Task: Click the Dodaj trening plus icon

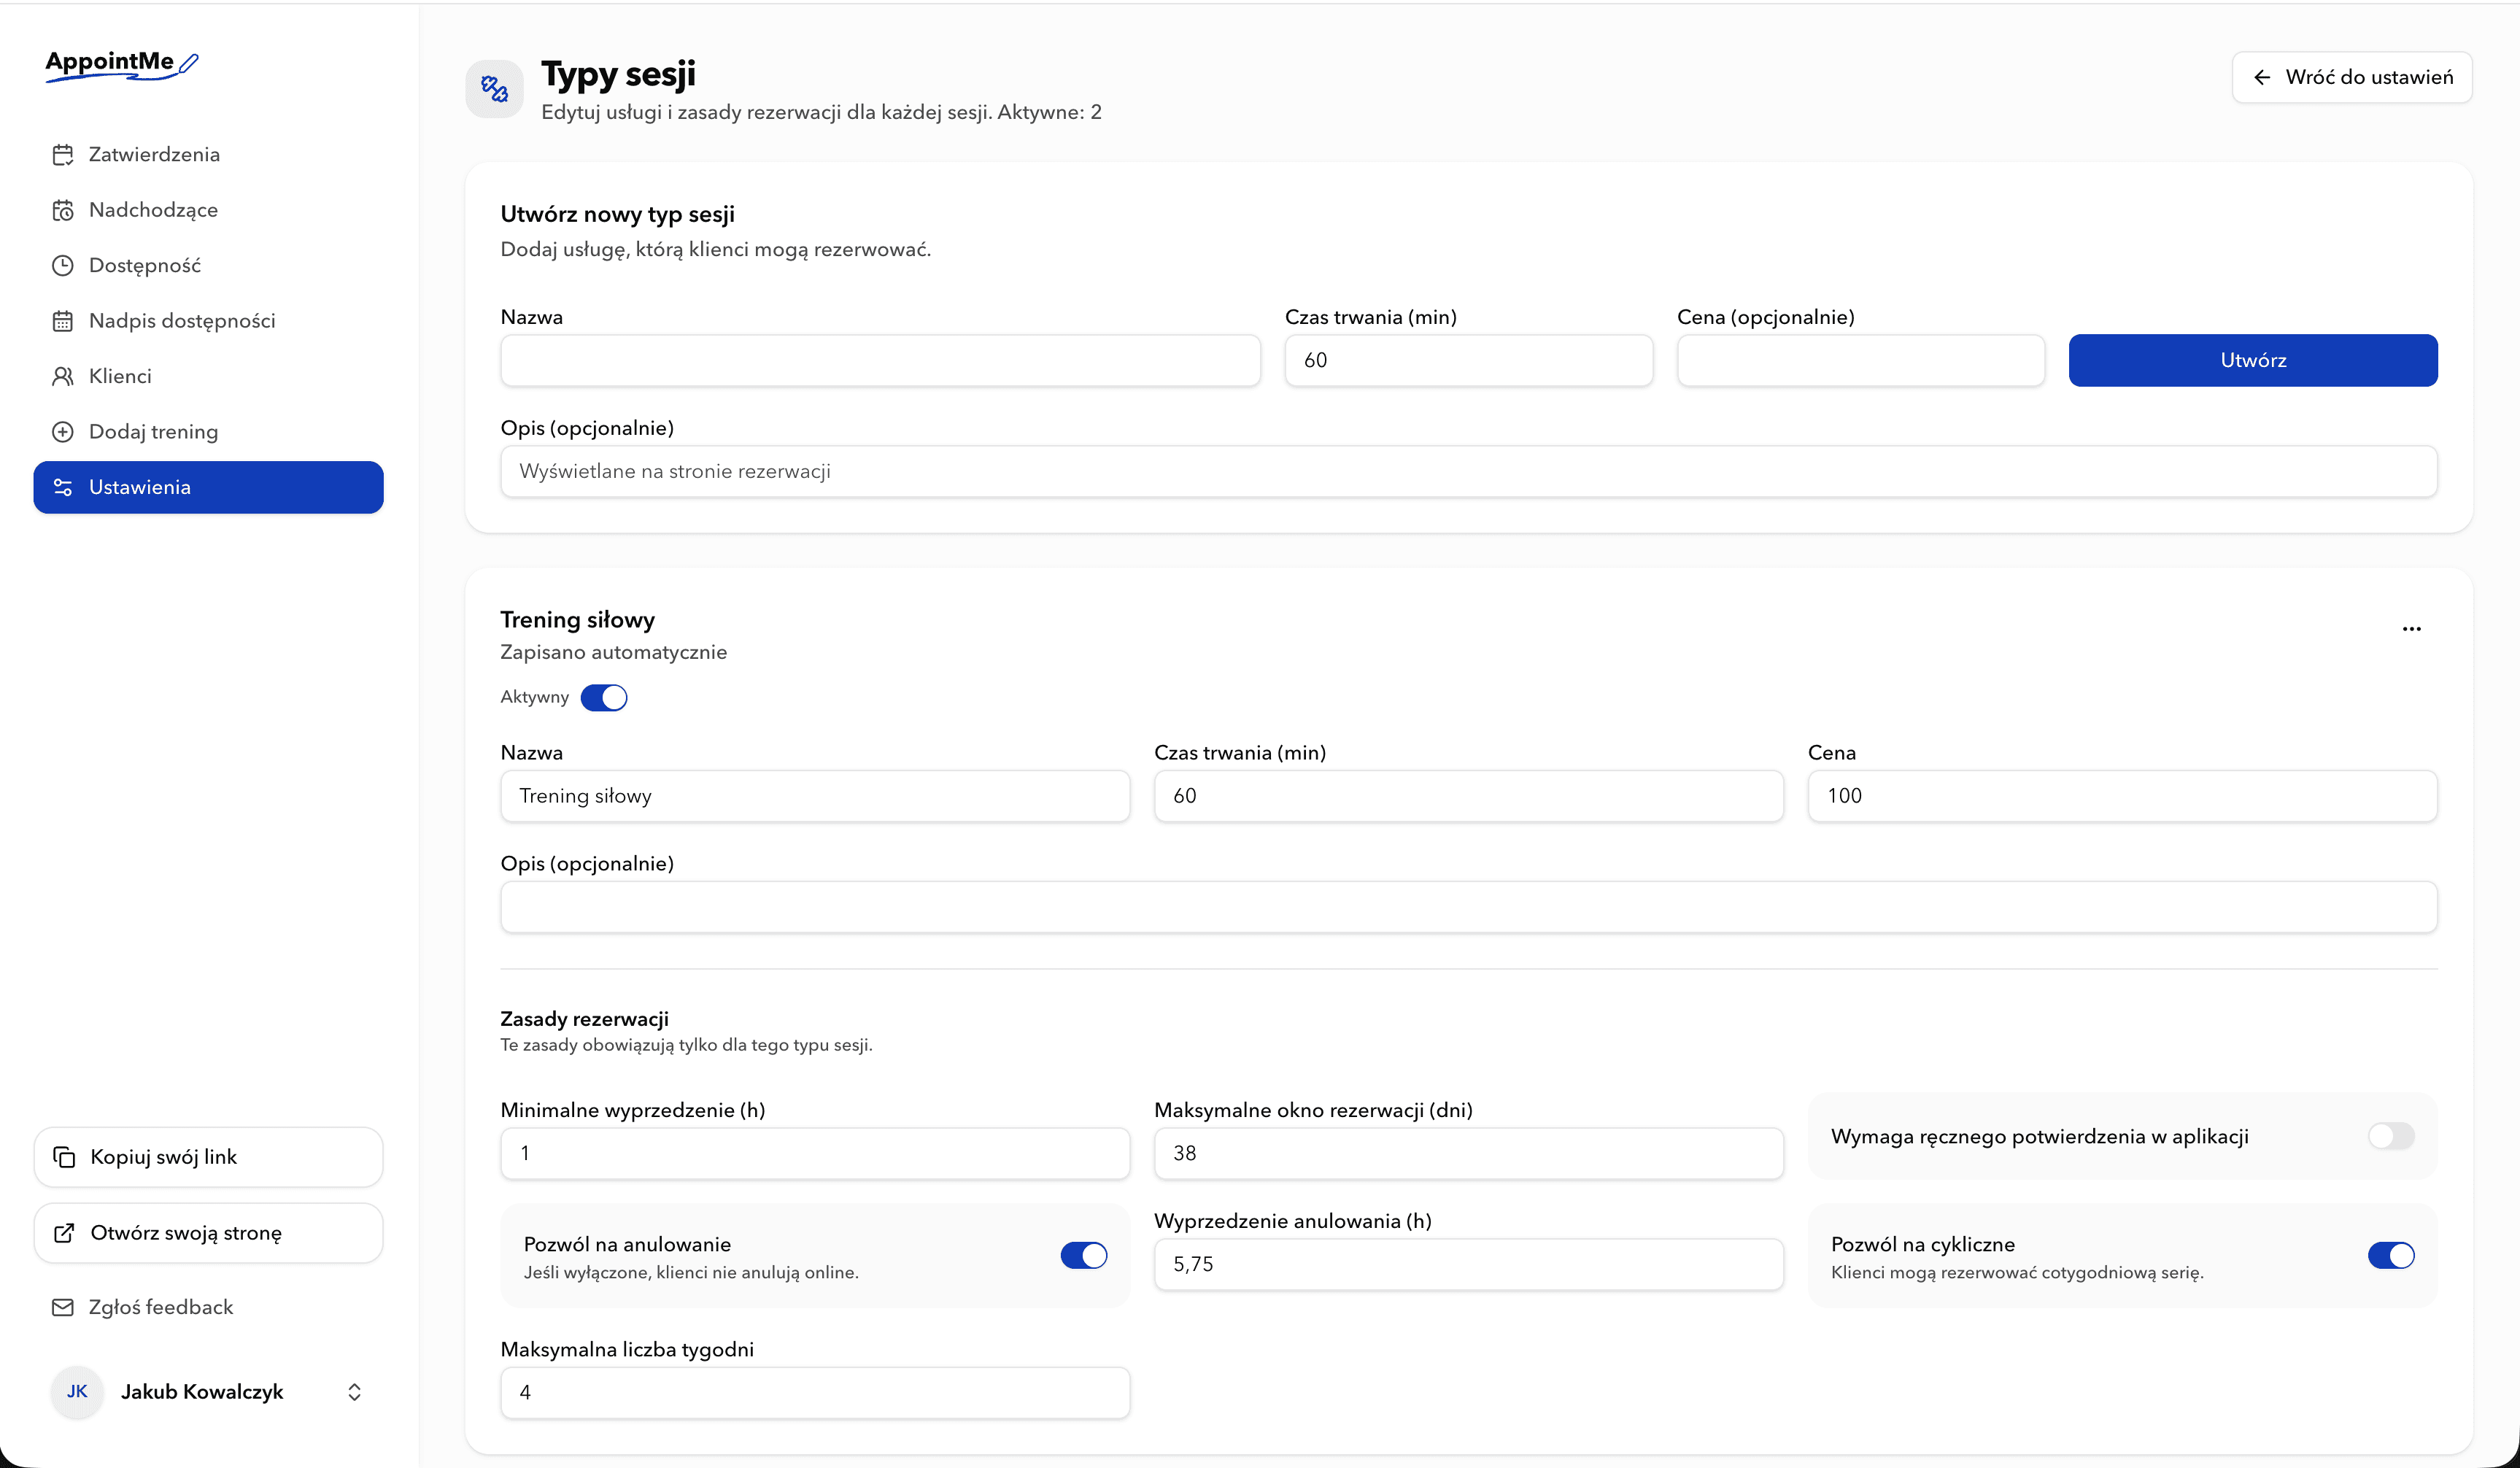Action: [x=63, y=432]
